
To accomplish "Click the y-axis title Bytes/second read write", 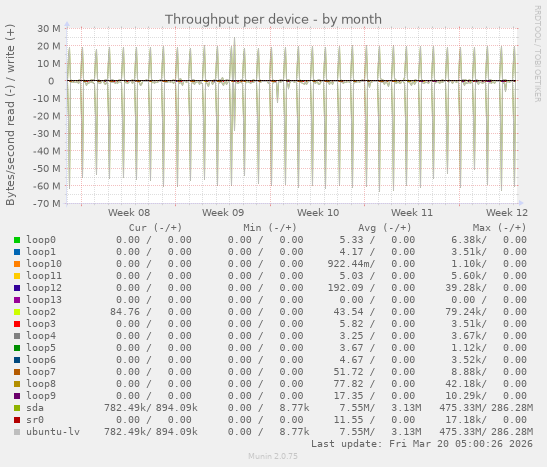I will coord(10,115).
